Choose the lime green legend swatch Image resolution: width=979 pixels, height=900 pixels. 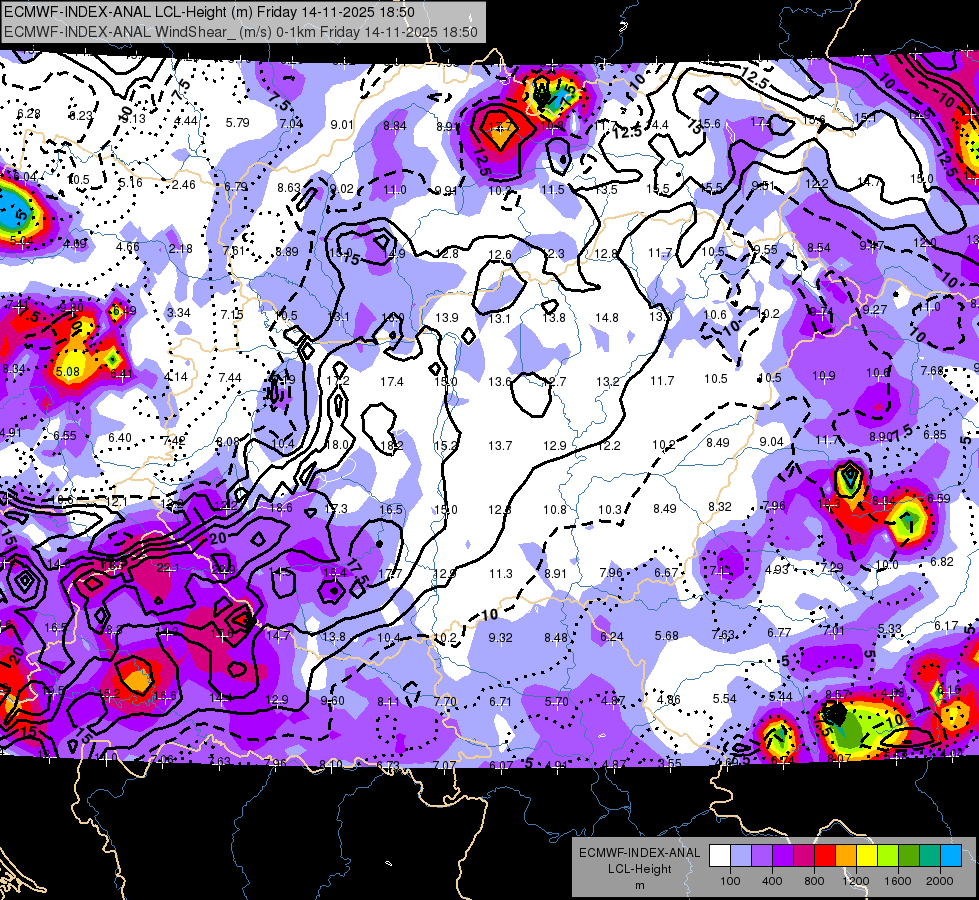(888, 855)
